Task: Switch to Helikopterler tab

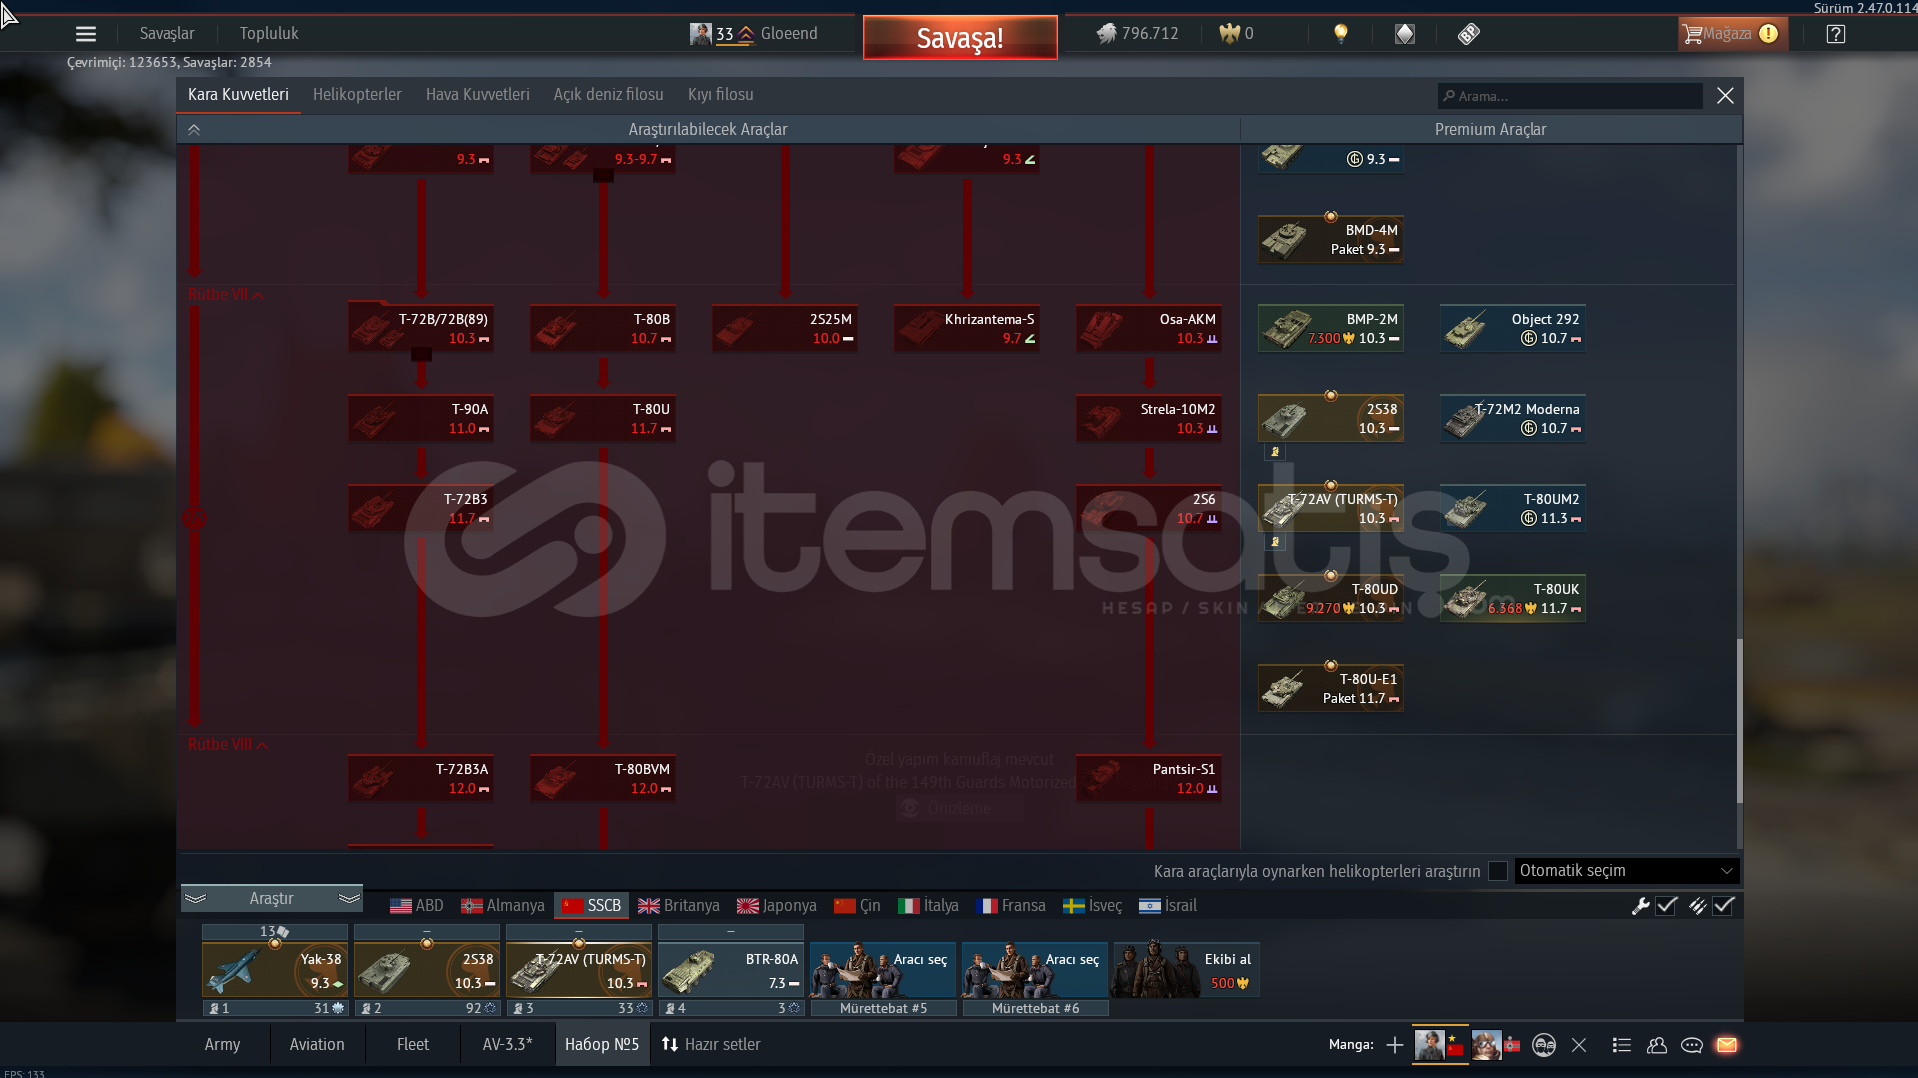Action: point(357,94)
